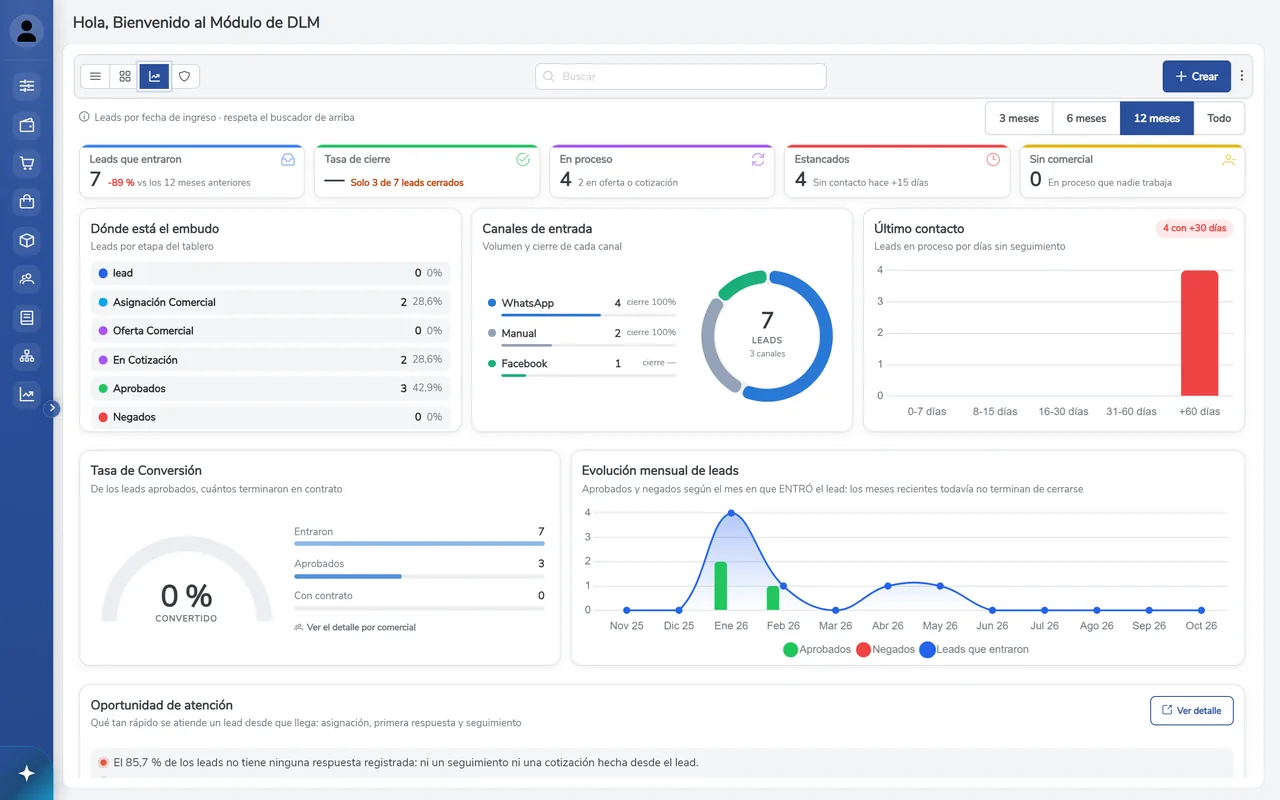
Task: Open the box inventory sidebar icon
Action: coord(27,241)
